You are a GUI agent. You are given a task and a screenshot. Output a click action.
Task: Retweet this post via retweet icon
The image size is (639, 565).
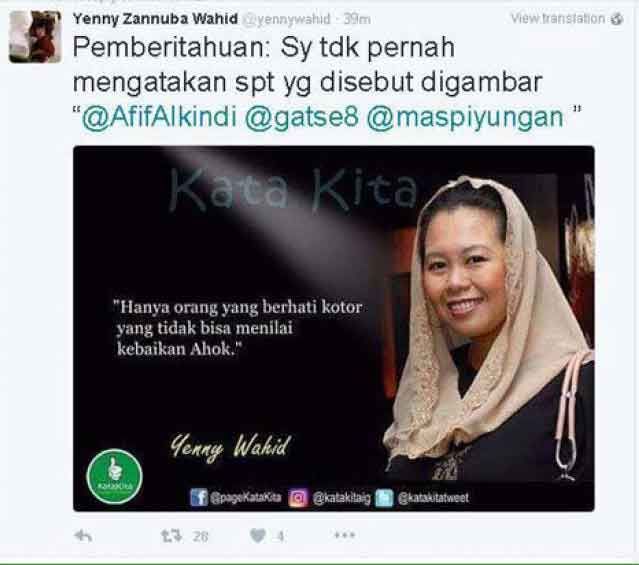coord(171,536)
